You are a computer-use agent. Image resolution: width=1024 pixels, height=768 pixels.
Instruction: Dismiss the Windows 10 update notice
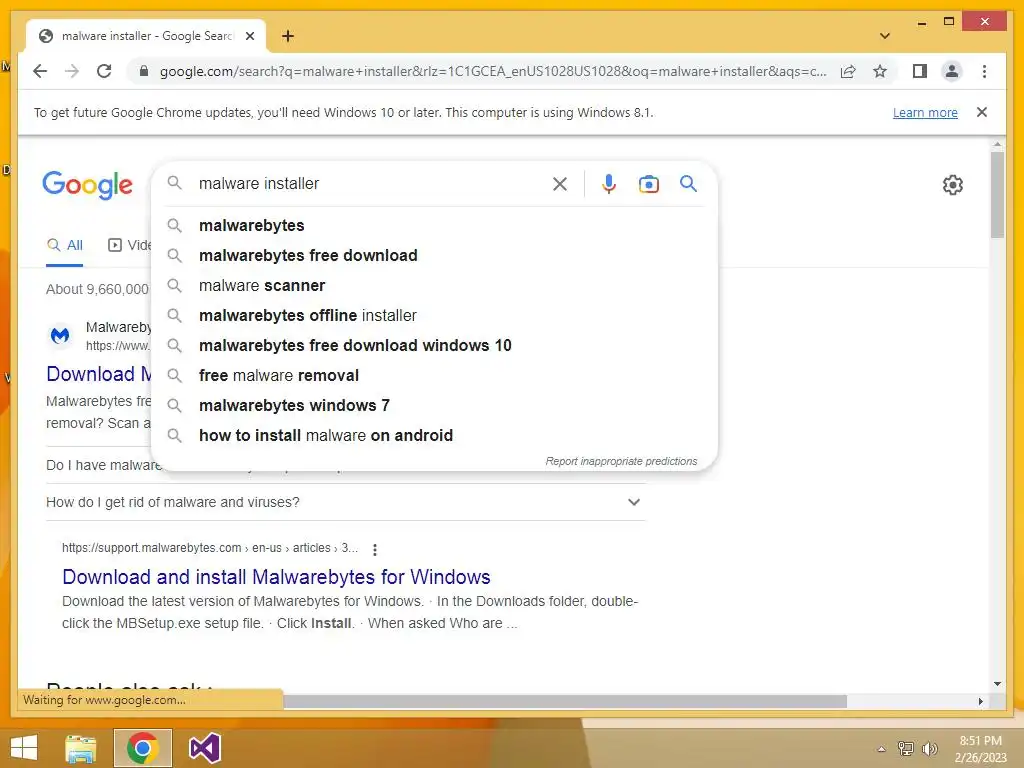pos(982,112)
